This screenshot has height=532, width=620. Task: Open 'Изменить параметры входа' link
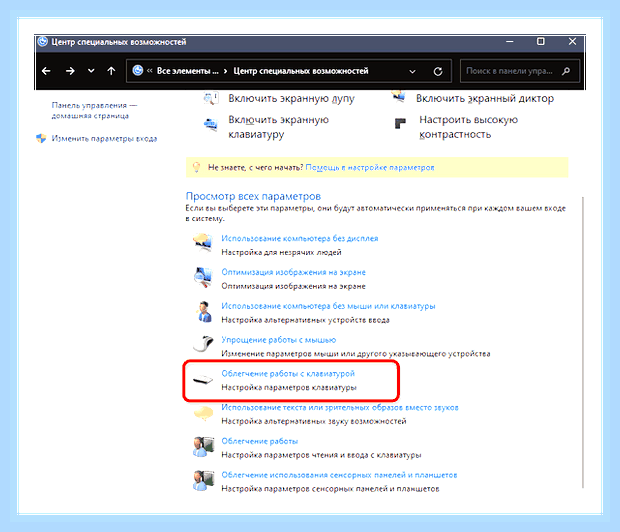(x=104, y=139)
